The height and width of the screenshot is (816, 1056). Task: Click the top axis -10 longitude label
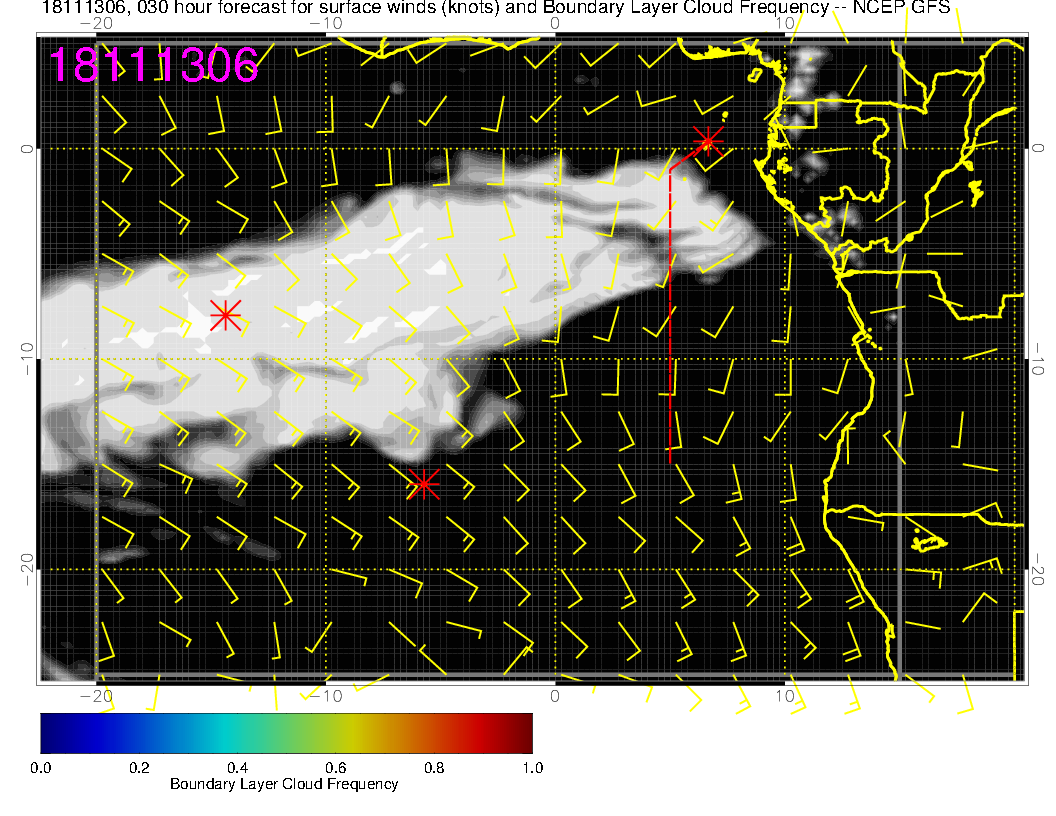pos(326,24)
